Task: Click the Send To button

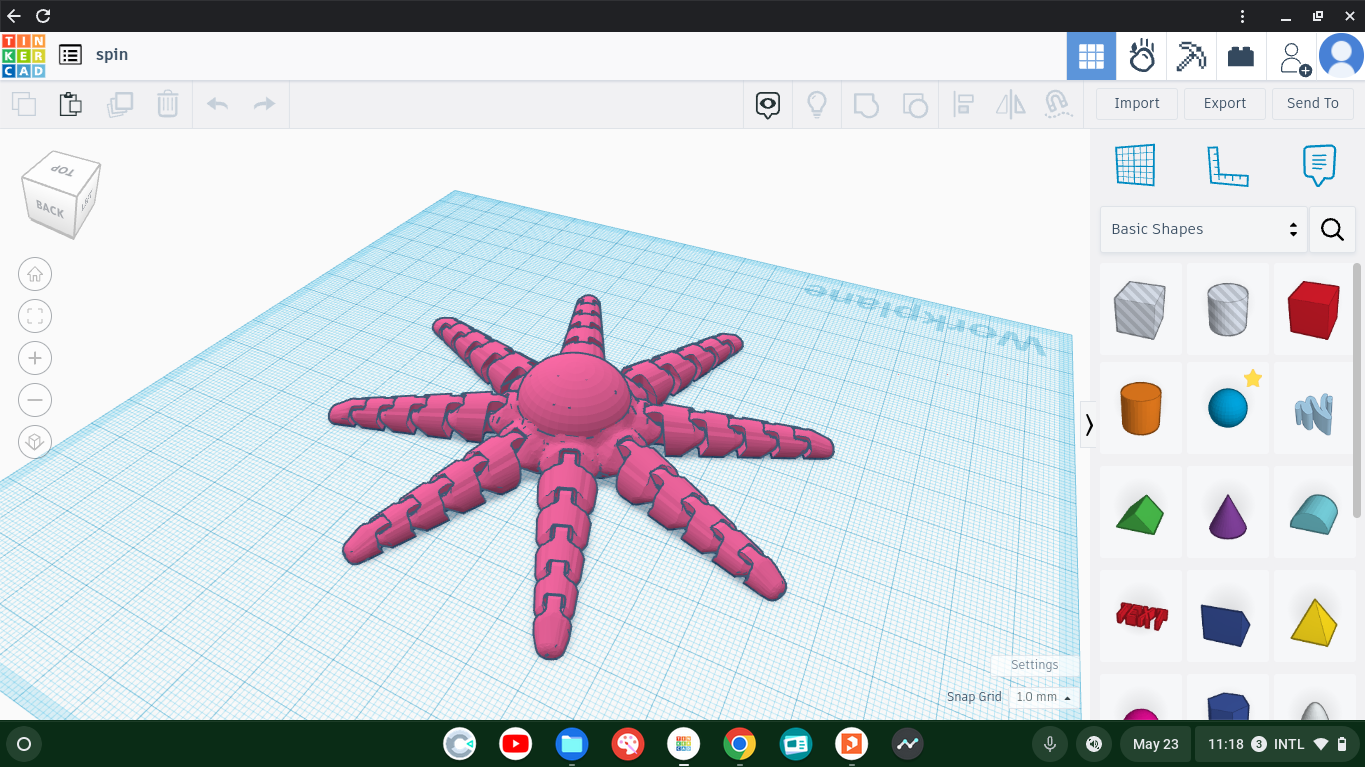Action: coord(1313,104)
